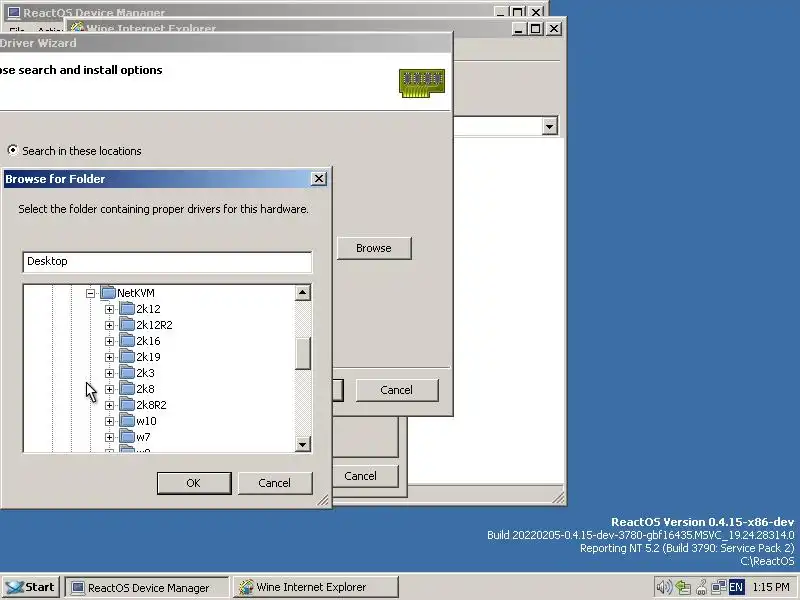Expand the 2k8R2 folder node
Viewport: 800px width, 600px height.
pos(109,405)
